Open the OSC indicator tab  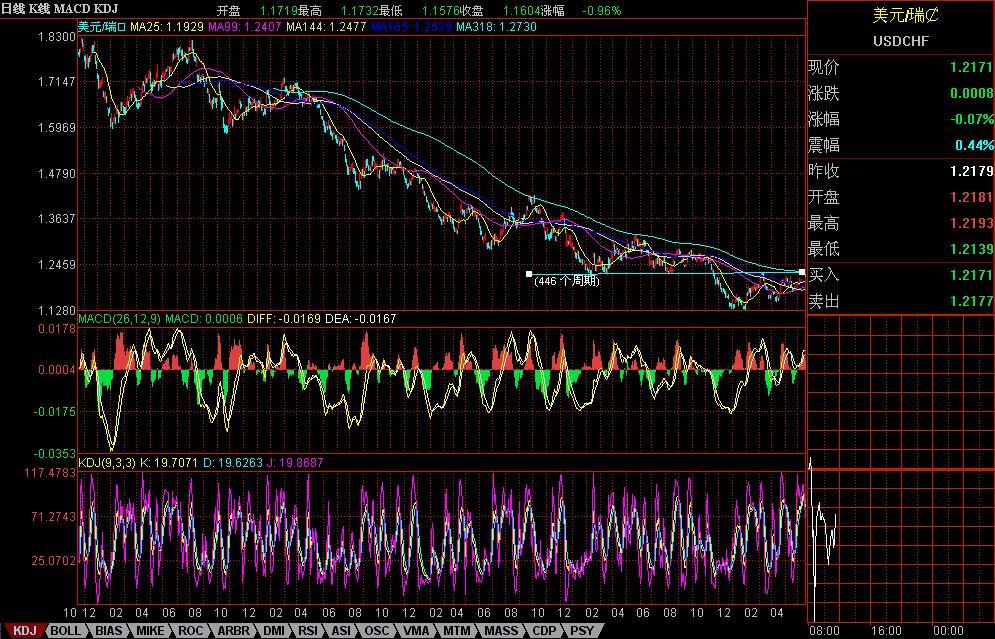(x=376, y=631)
